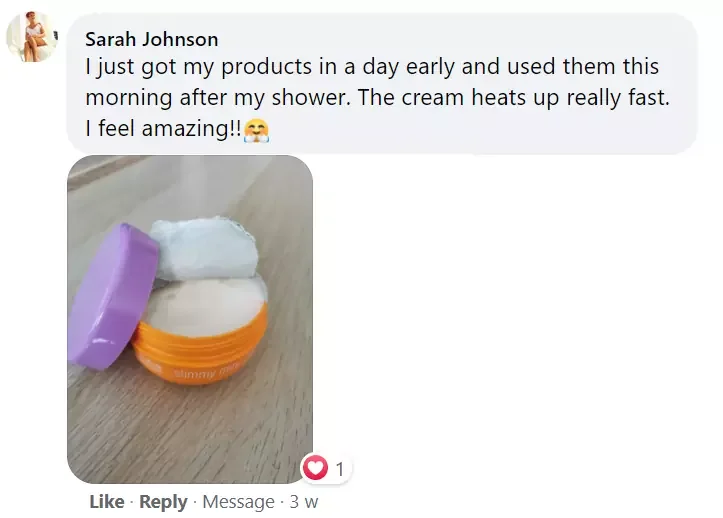The image size is (723, 518).
Task: Reply to Sarah Johnson's comment
Action: (163, 501)
